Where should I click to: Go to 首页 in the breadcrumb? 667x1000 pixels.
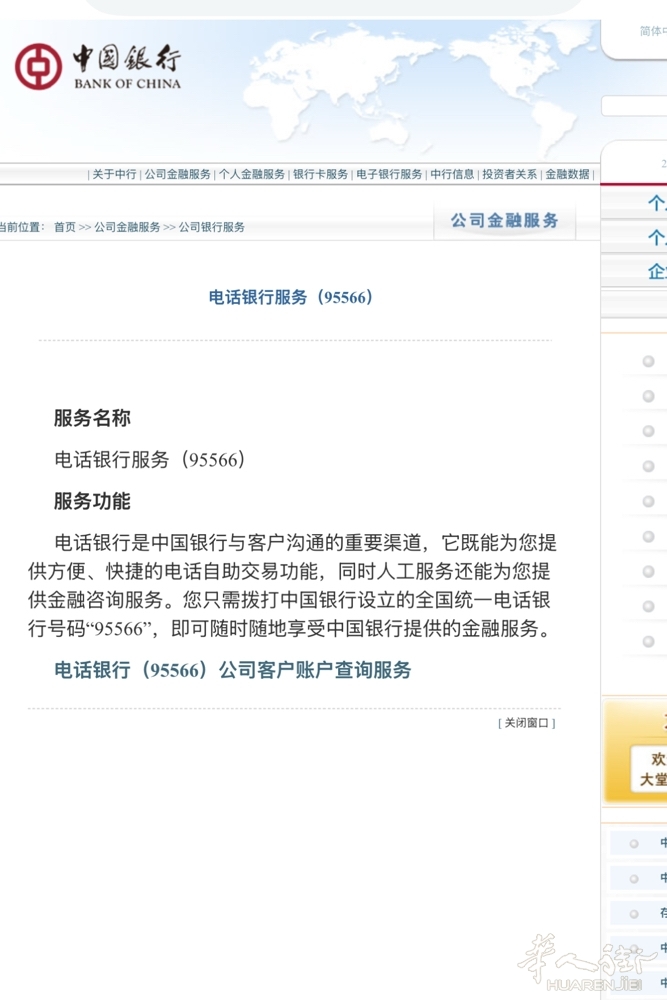[x=64, y=227]
